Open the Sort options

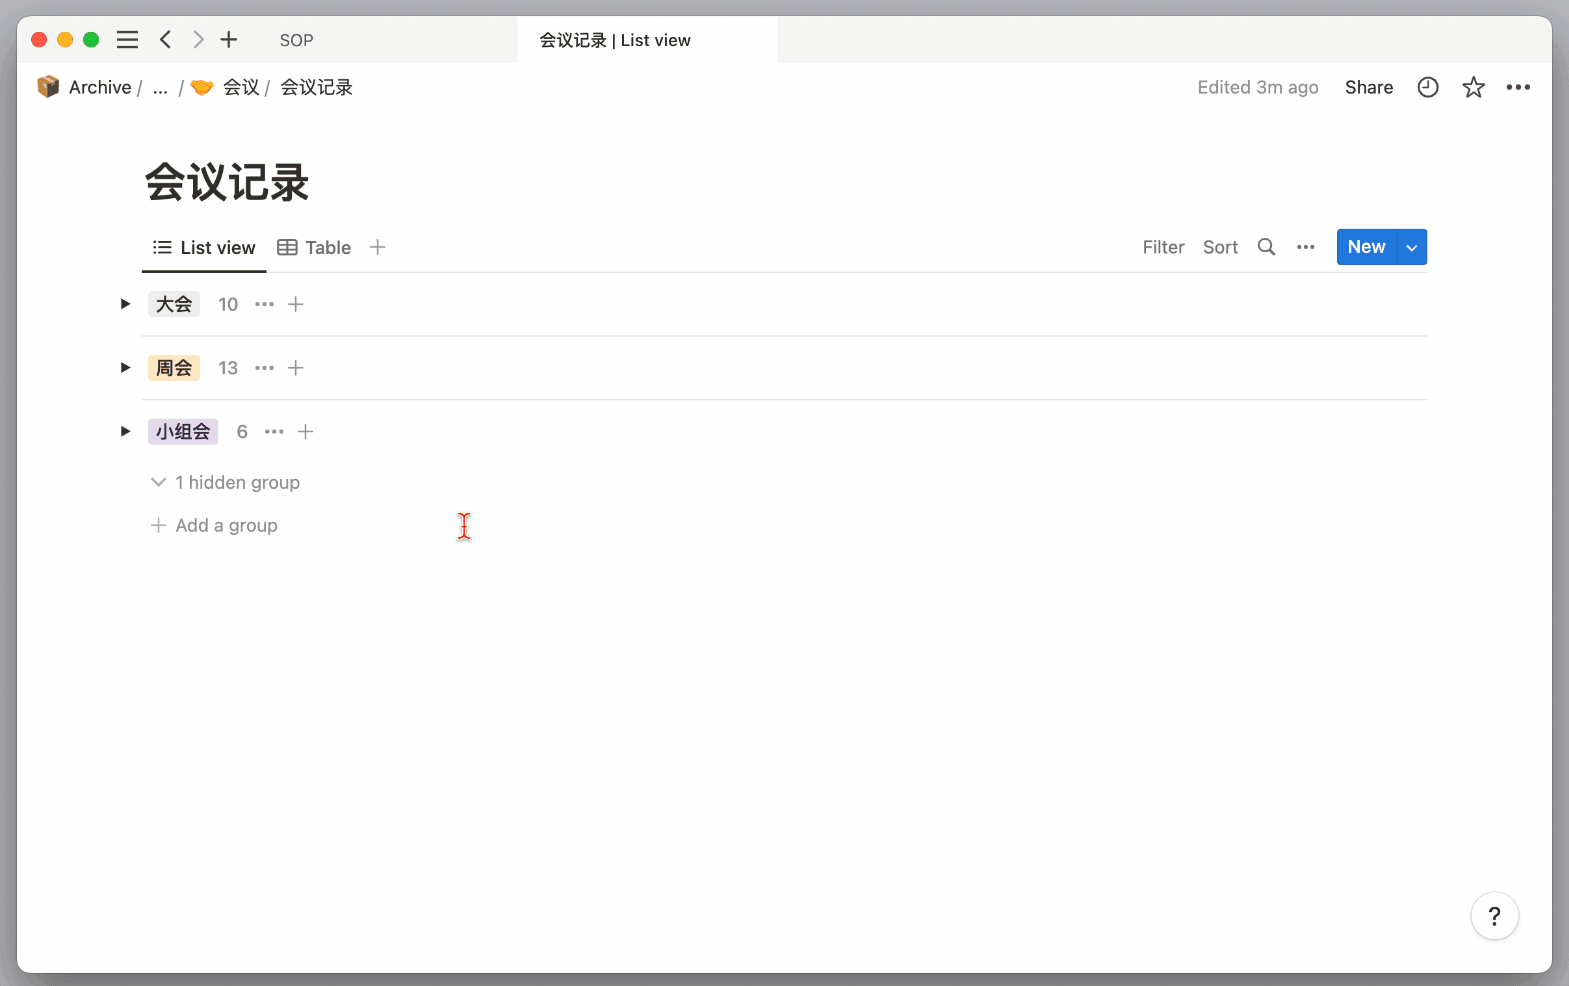pos(1220,247)
